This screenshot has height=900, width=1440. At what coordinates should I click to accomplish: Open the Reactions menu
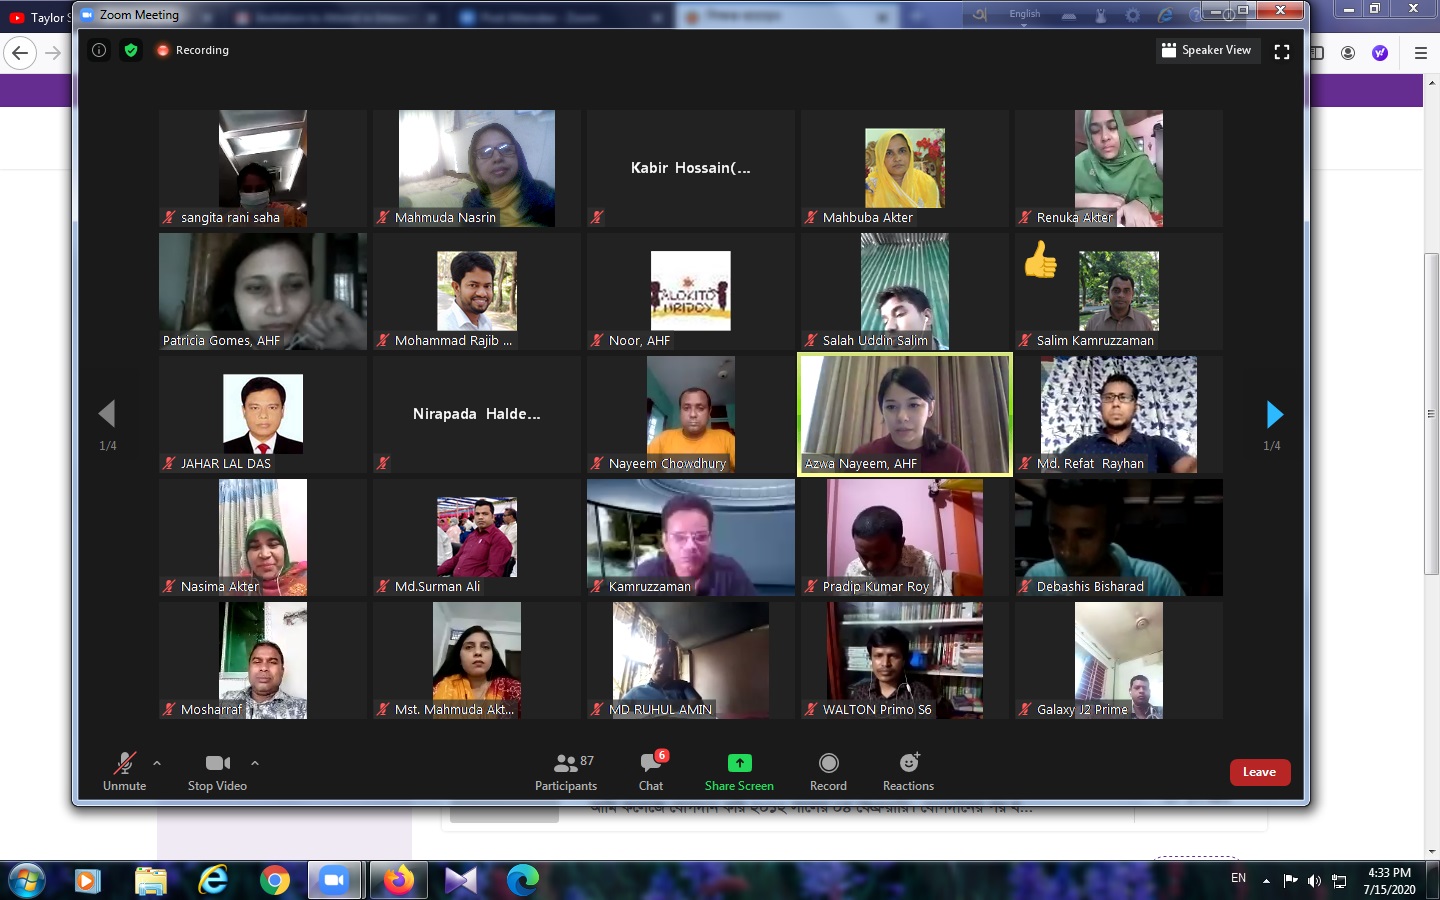[x=908, y=771]
